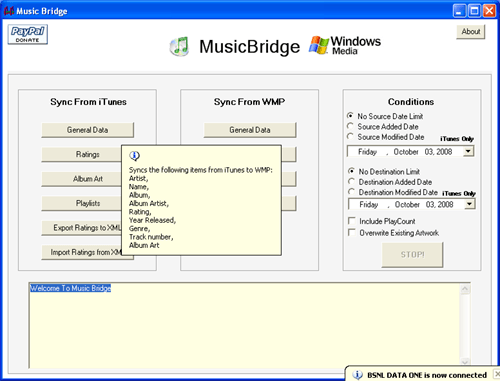Click the Sync From iTunes heading
Screen dimensions: 500x381
point(88,102)
